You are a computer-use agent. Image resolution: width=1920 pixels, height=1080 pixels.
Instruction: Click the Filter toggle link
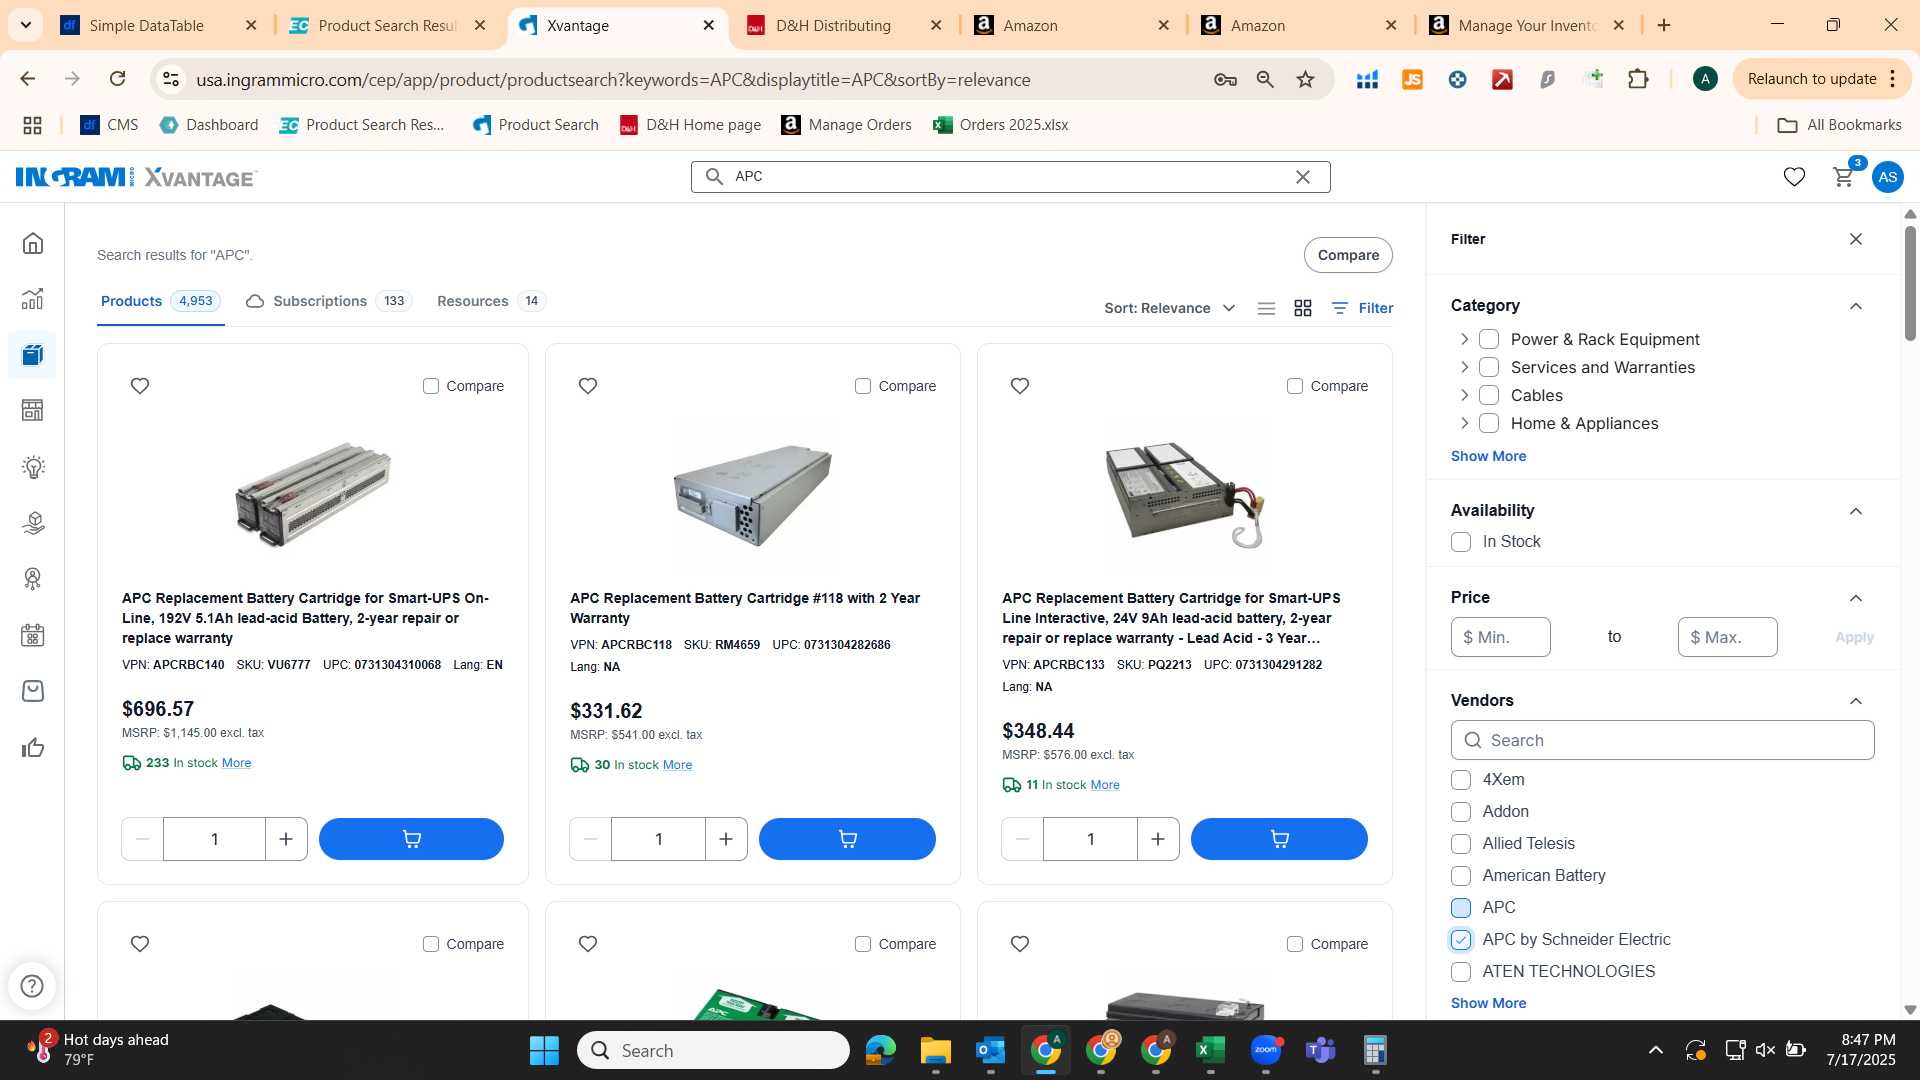[1362, 308]
